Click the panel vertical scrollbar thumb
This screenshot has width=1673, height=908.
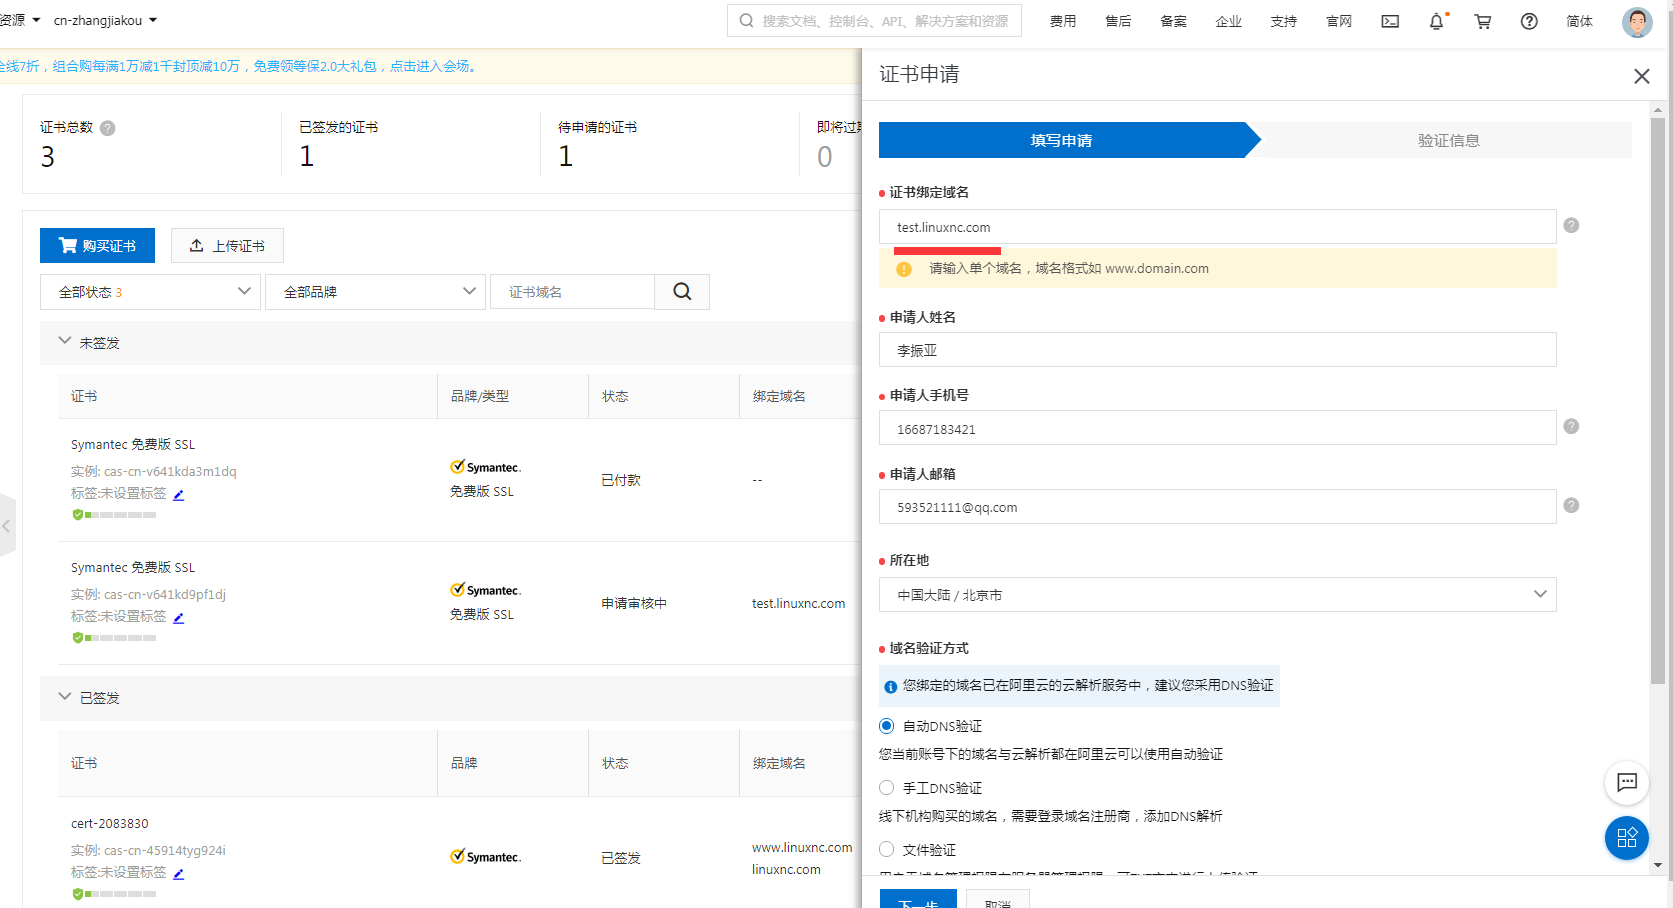(x=1657, y=400)
